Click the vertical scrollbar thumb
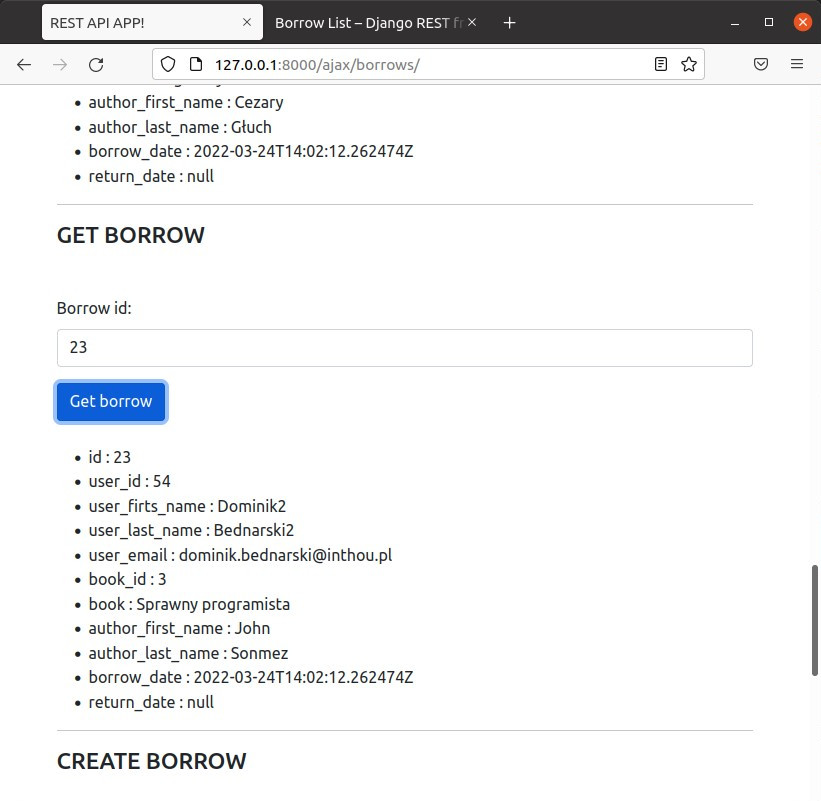This screenshot has height=801, width=821. point(815,622)
